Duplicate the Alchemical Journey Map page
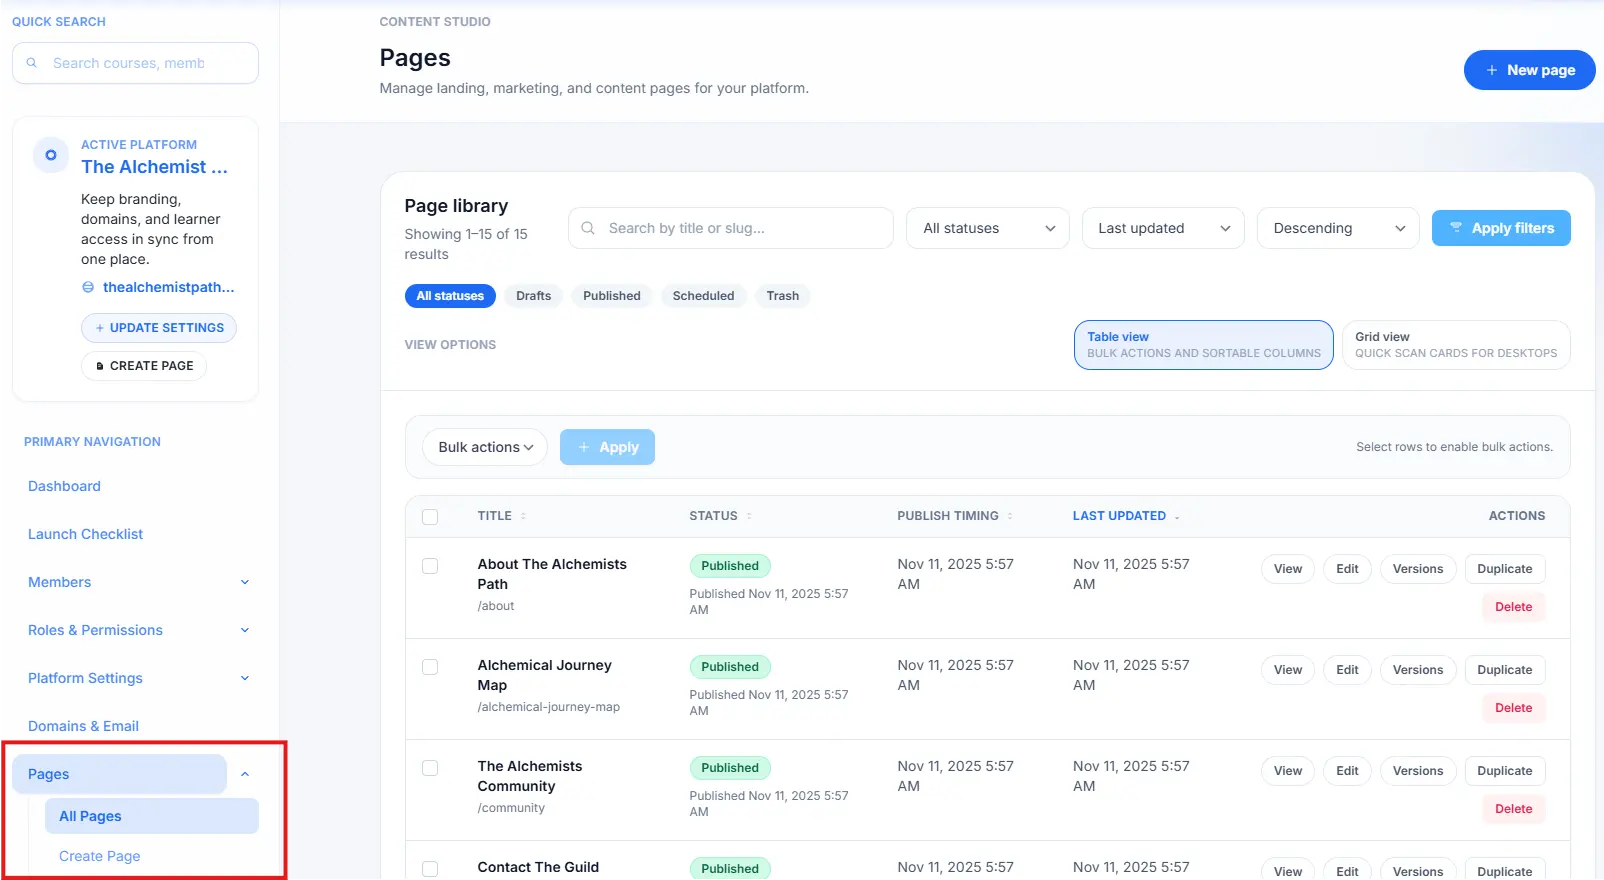1604x880 pixels. 1505,670
